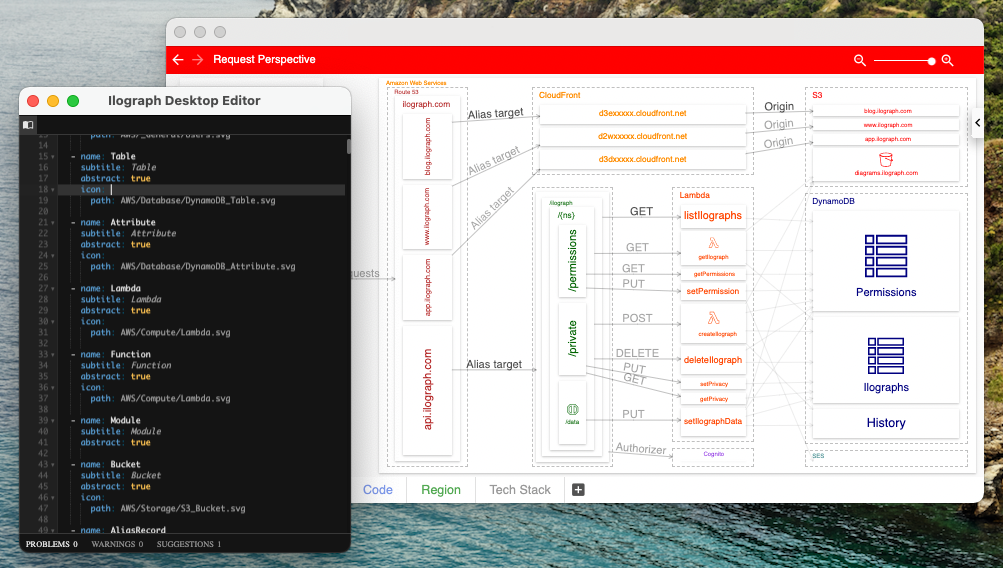This screenshot has width=1003, height=568.
Task: Select the History table node
Action: click(886, 423)
